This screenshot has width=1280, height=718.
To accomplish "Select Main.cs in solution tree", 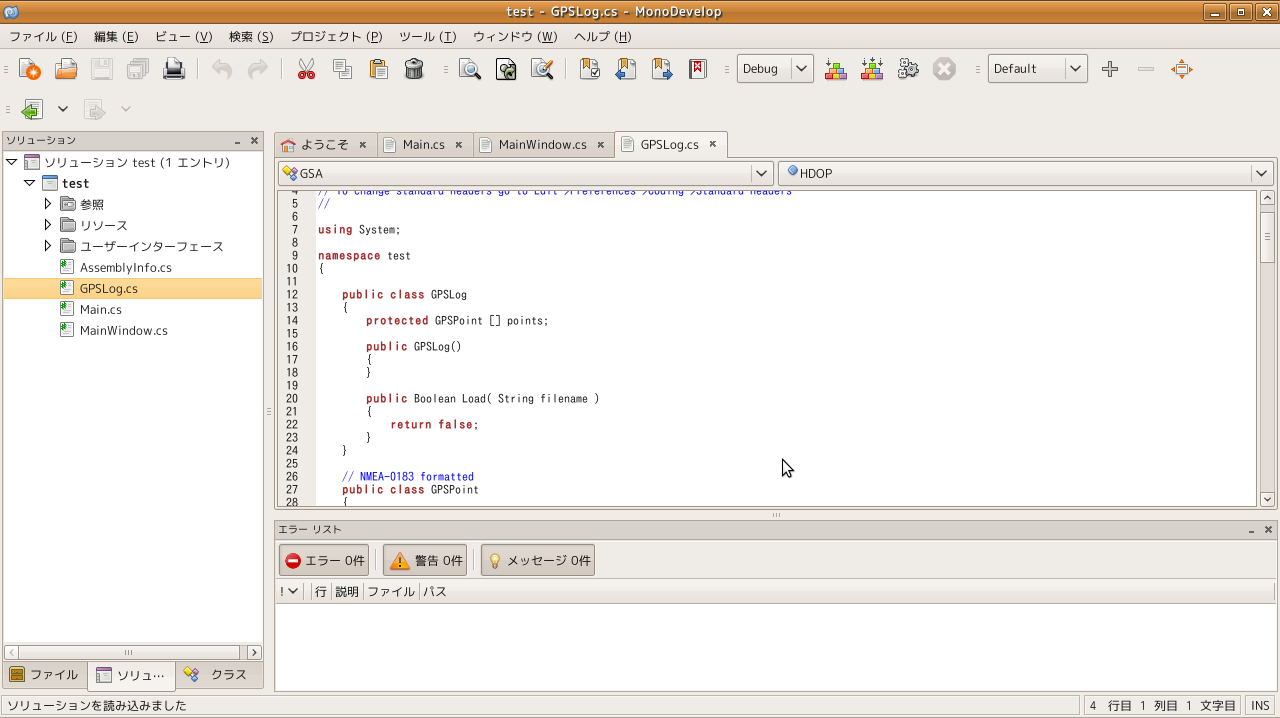I will pos(101,309).
